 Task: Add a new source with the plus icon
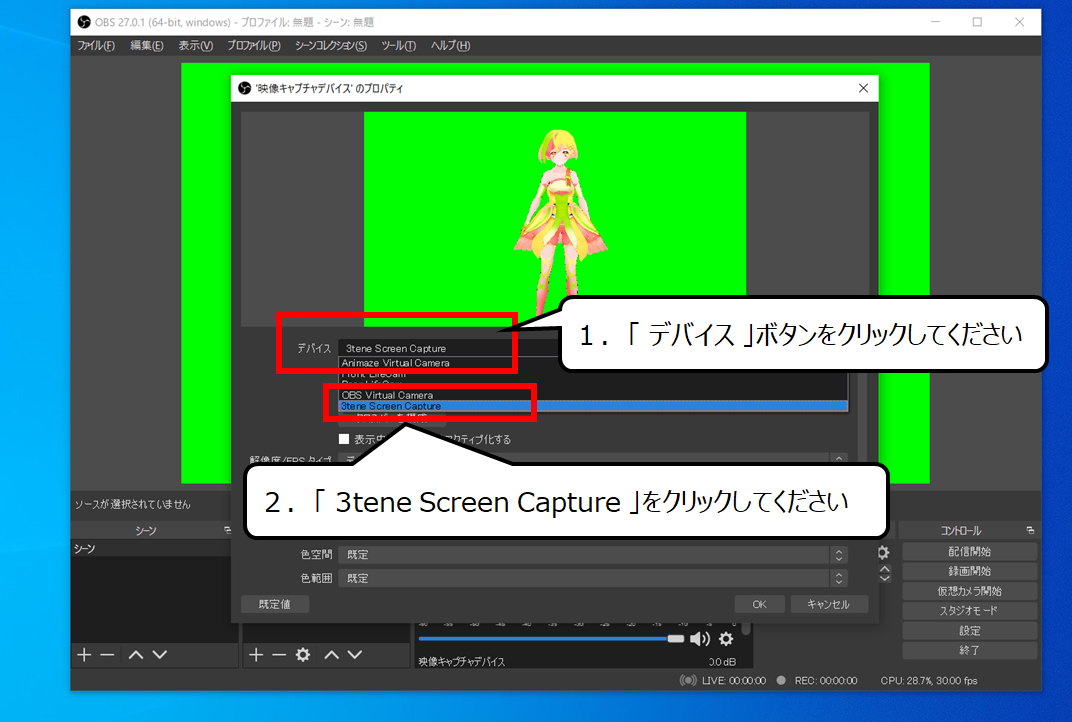coord(256,655)
